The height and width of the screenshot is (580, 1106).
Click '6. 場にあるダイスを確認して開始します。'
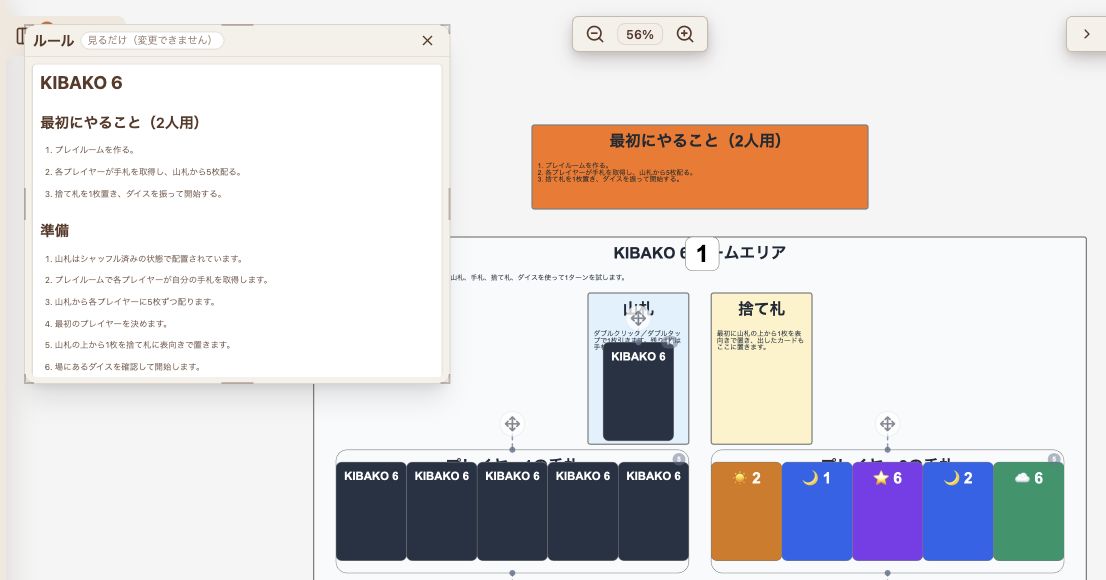pos(123,366)
